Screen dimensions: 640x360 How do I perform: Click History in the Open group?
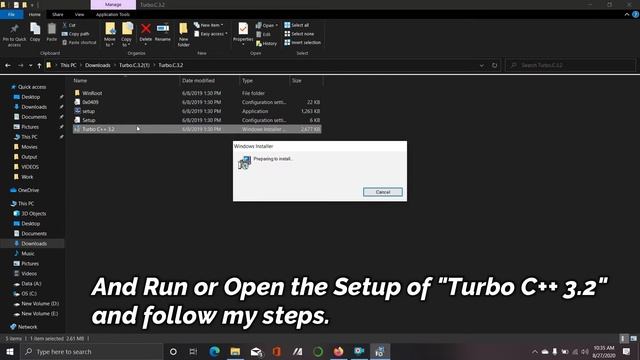[267, 43]
